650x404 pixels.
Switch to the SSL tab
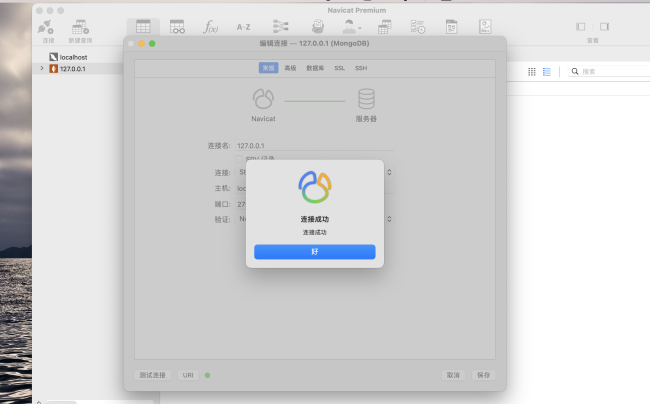pyautogui.click(x=340, y=68)
